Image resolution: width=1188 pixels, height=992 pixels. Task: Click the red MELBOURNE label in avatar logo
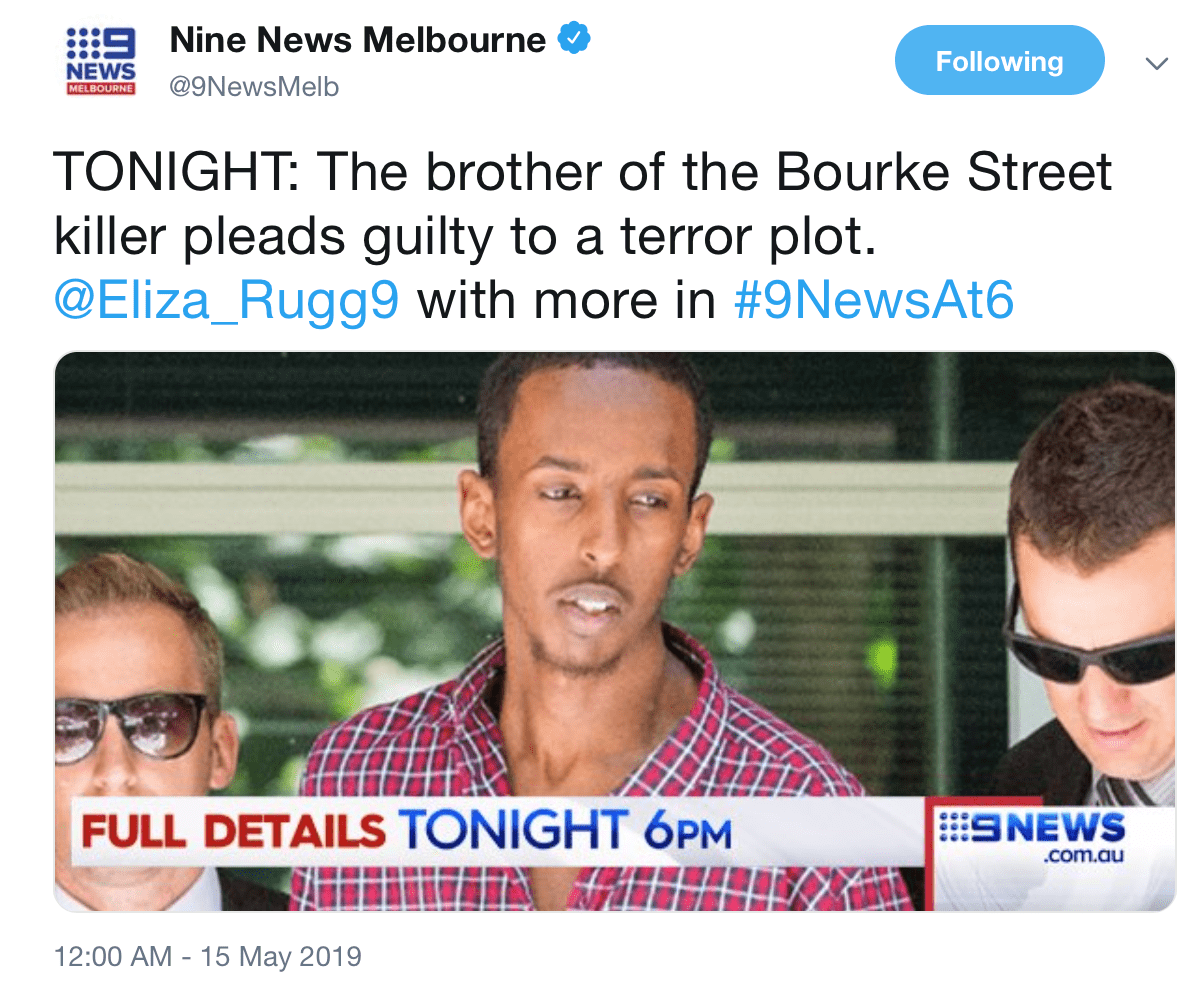[101, 89]
